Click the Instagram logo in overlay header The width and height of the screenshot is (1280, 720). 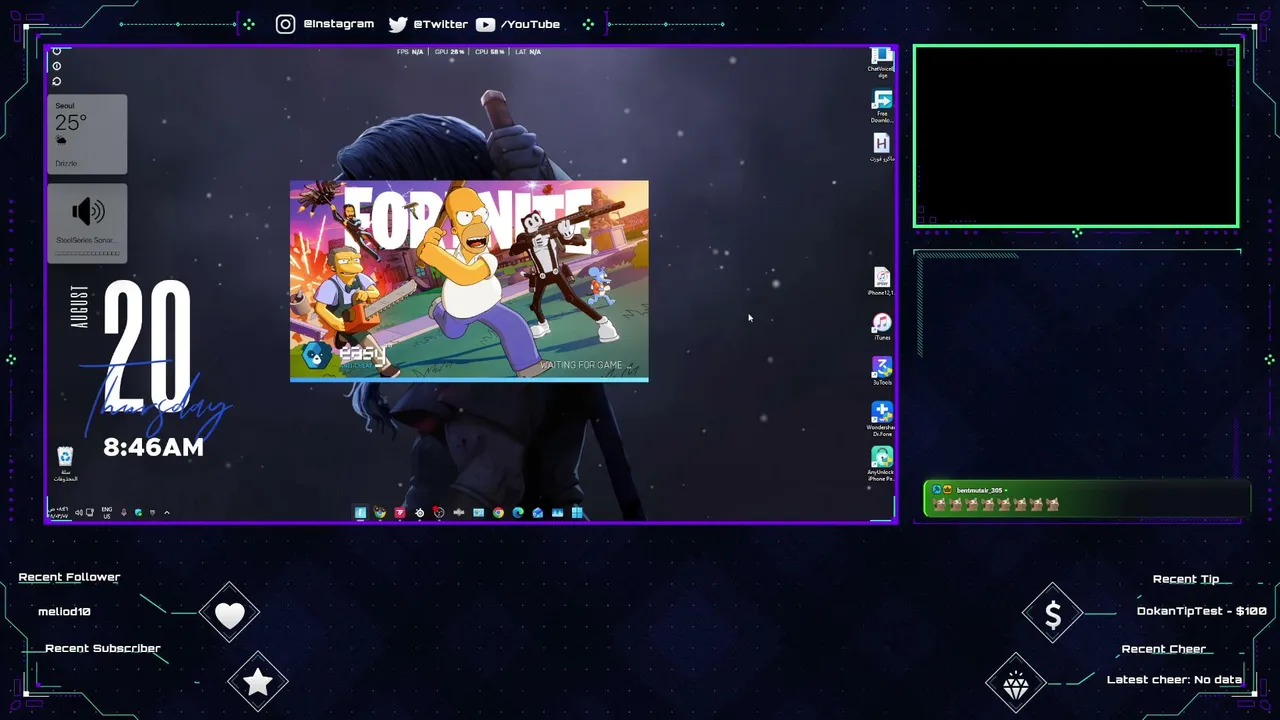coord(286,24)
